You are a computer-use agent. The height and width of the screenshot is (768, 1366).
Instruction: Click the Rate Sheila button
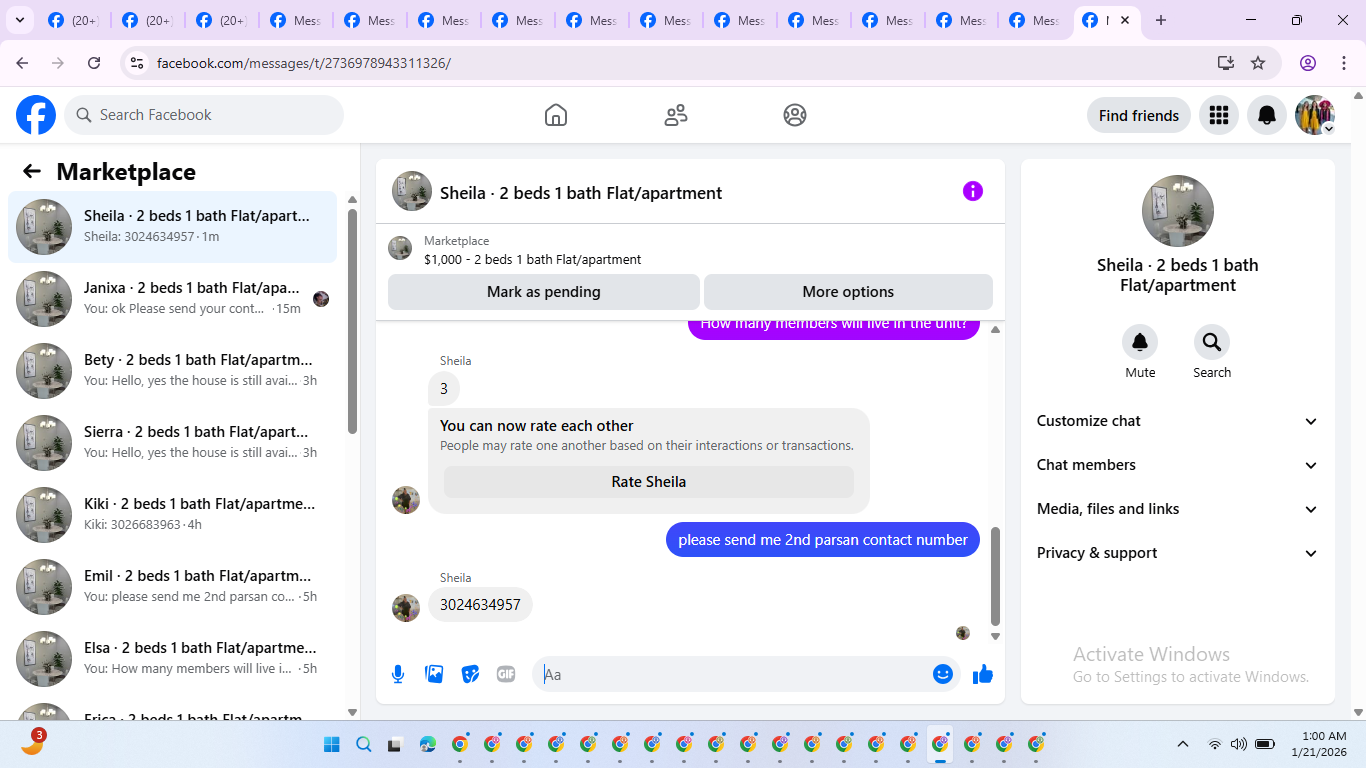(x=649, y=482)
